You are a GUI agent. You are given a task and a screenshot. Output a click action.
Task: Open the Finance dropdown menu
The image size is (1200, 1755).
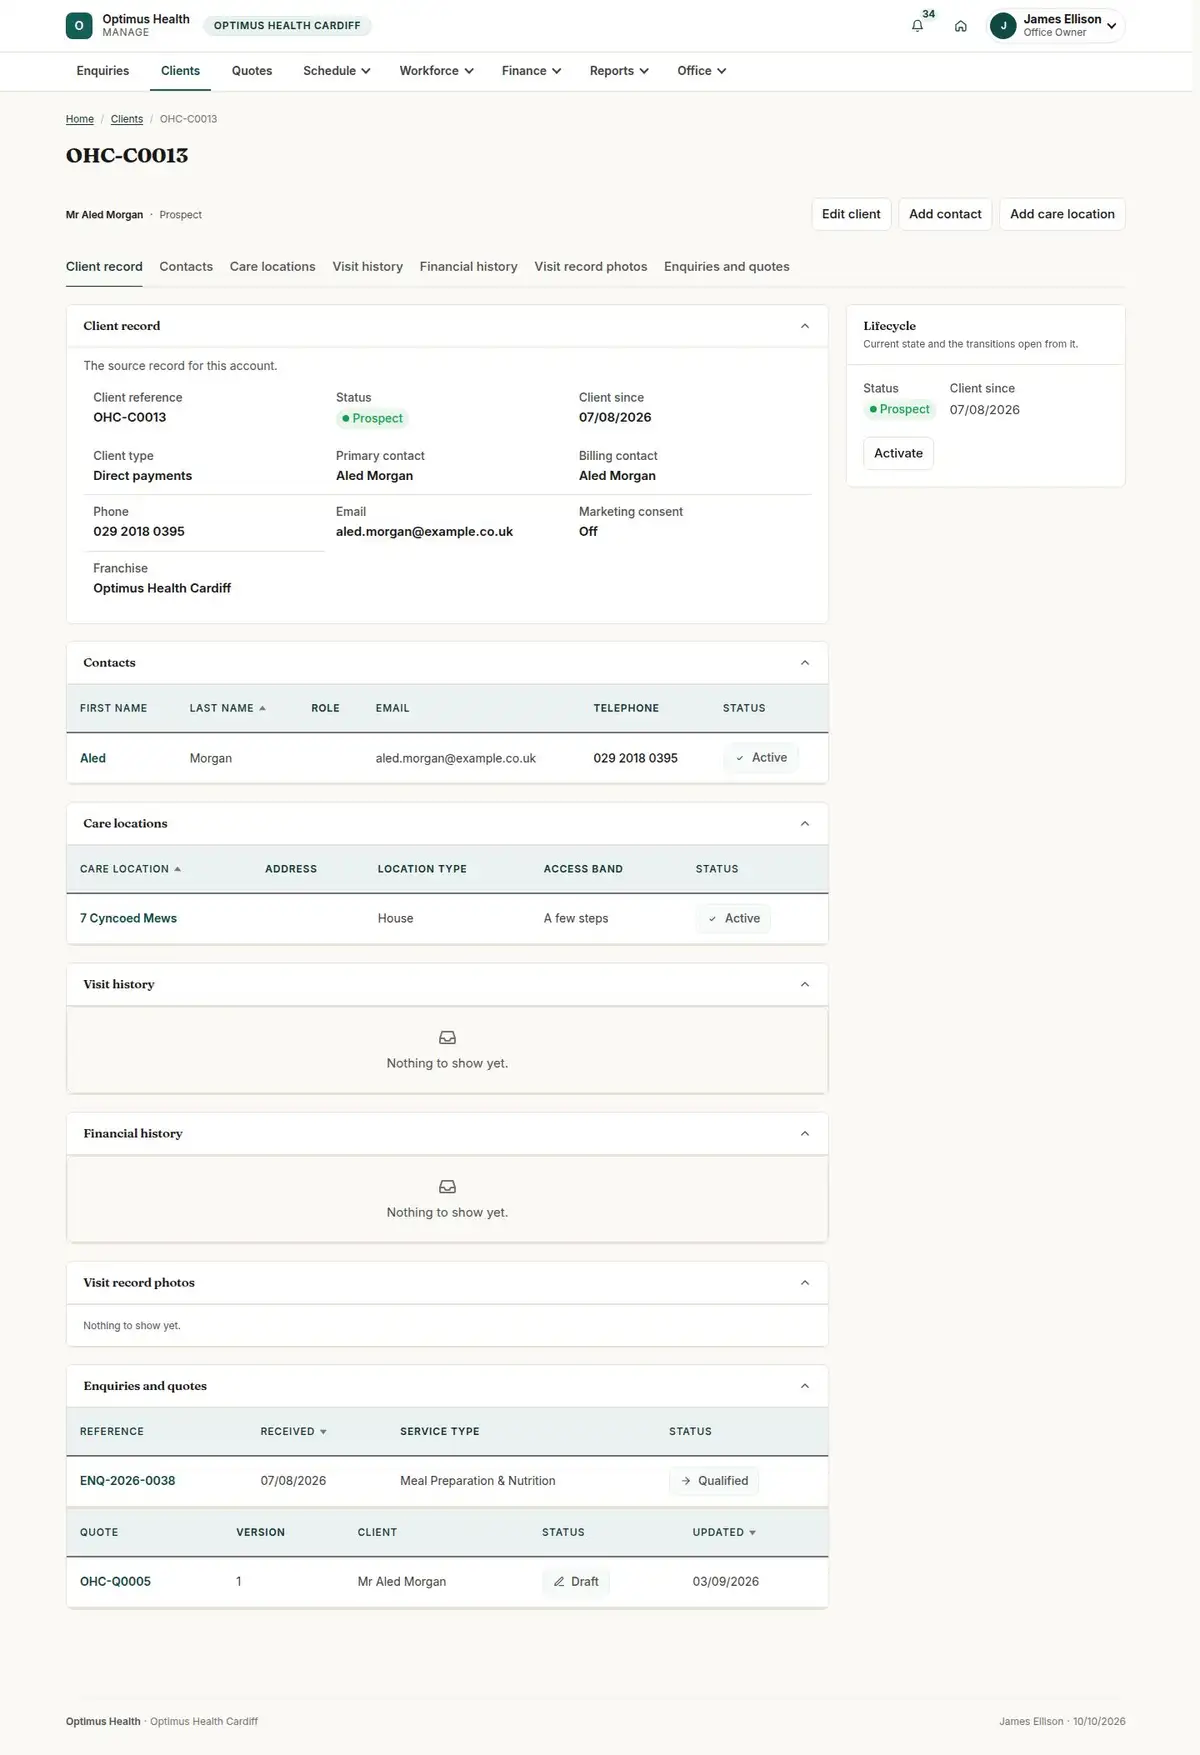[x=531, y=71]
